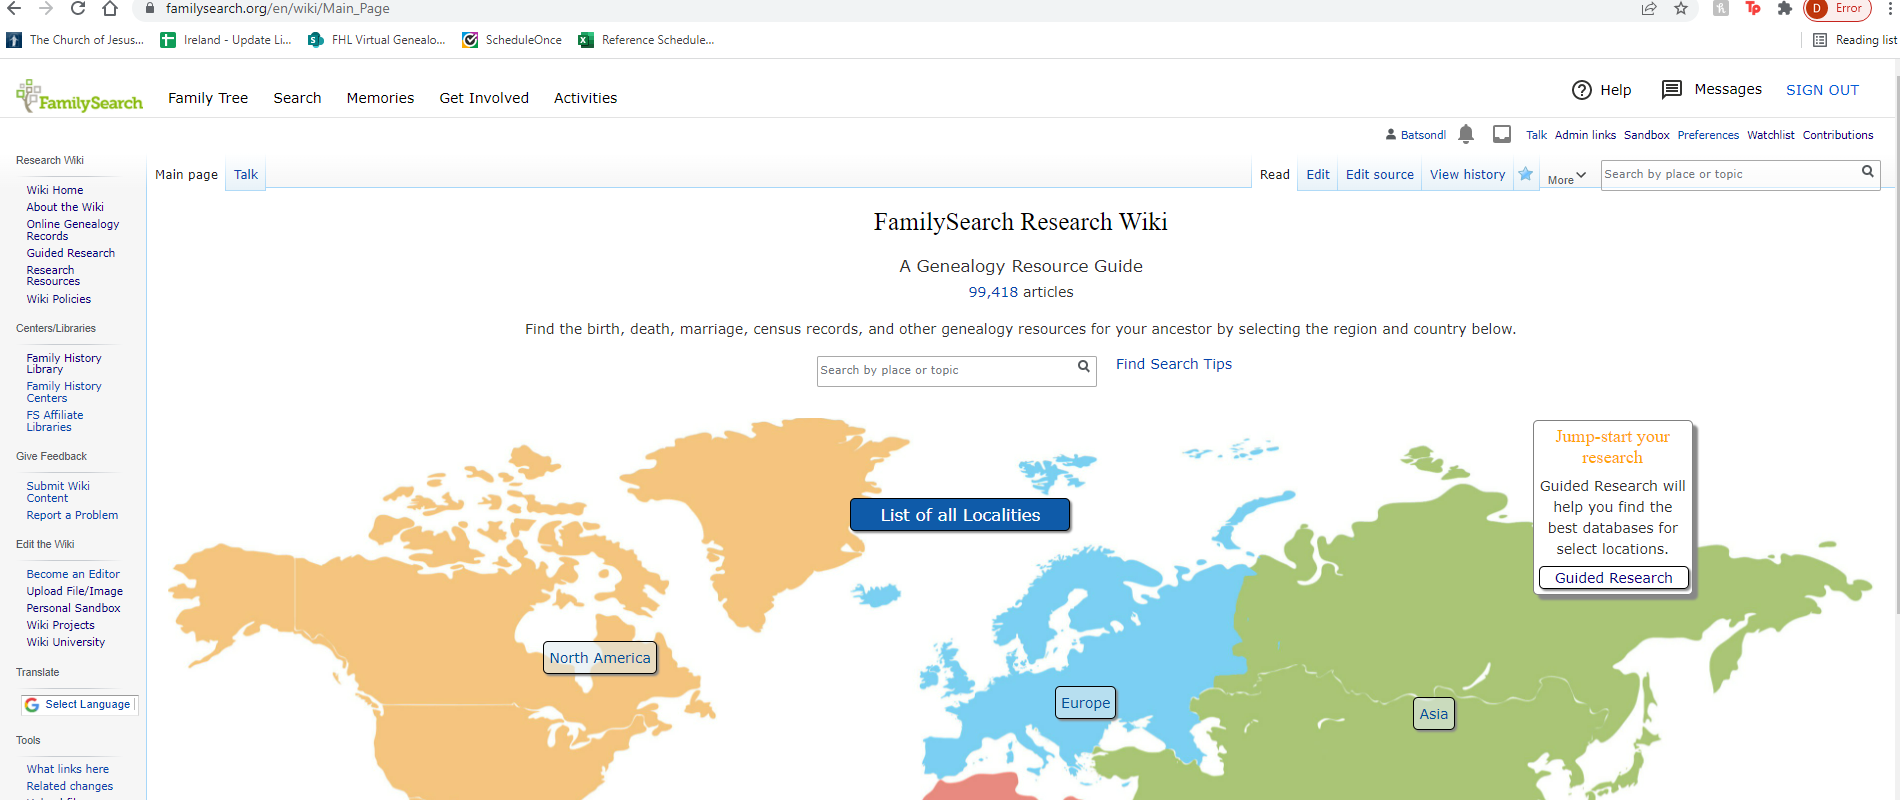
Task: Open the Reading list
Action: point(1855,40)
